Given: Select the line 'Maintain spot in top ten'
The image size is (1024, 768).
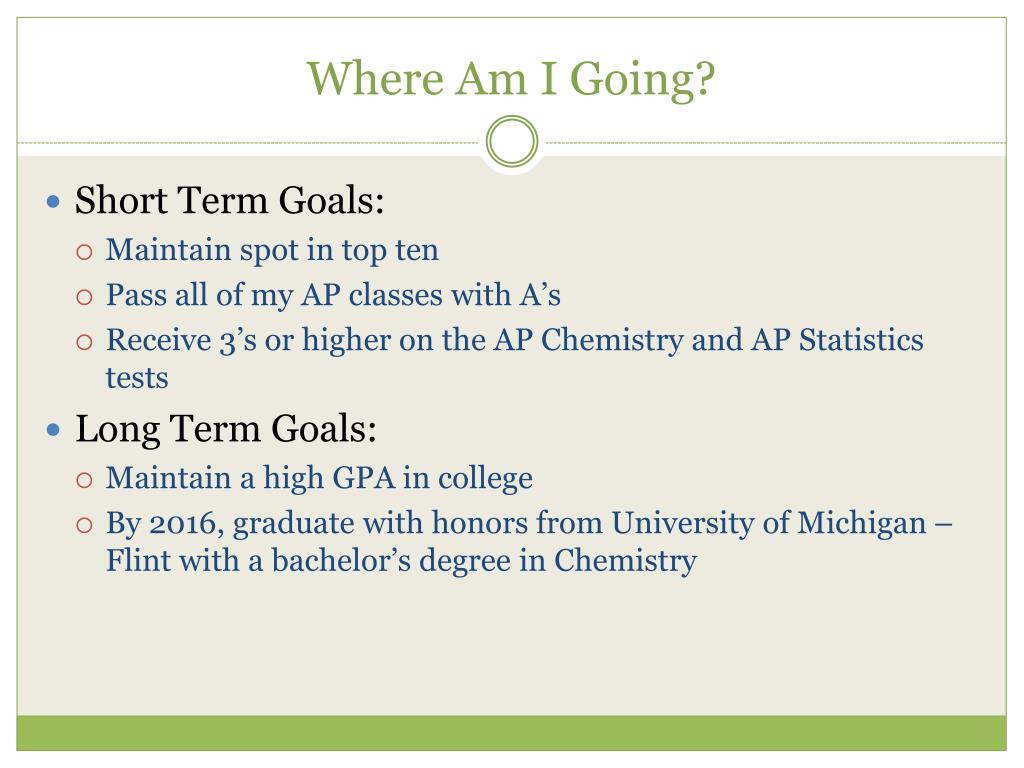Looking at the screenshot, I should coord(272,250).
